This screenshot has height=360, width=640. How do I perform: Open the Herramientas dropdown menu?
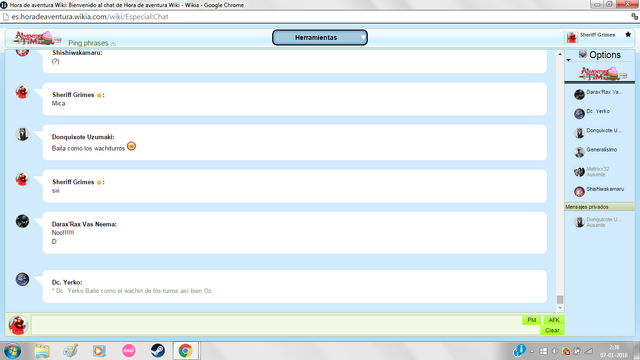(x=320, y=38)
